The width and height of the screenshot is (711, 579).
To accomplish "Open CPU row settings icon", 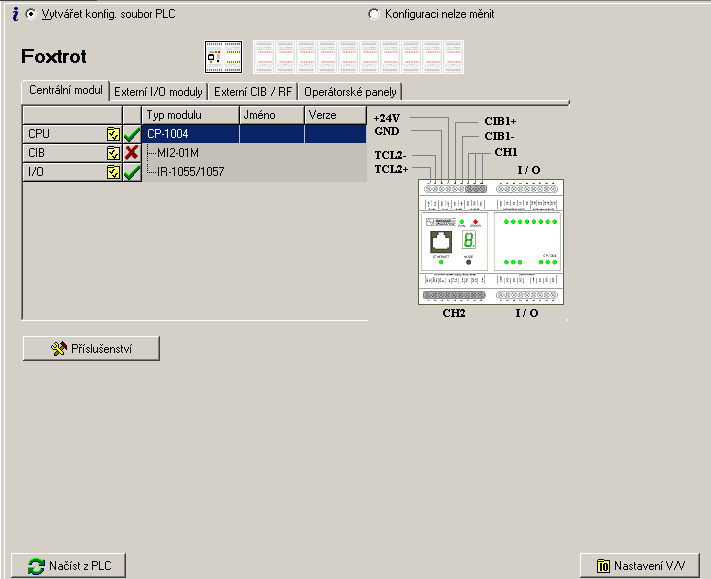I will click(x=113, y=134).
